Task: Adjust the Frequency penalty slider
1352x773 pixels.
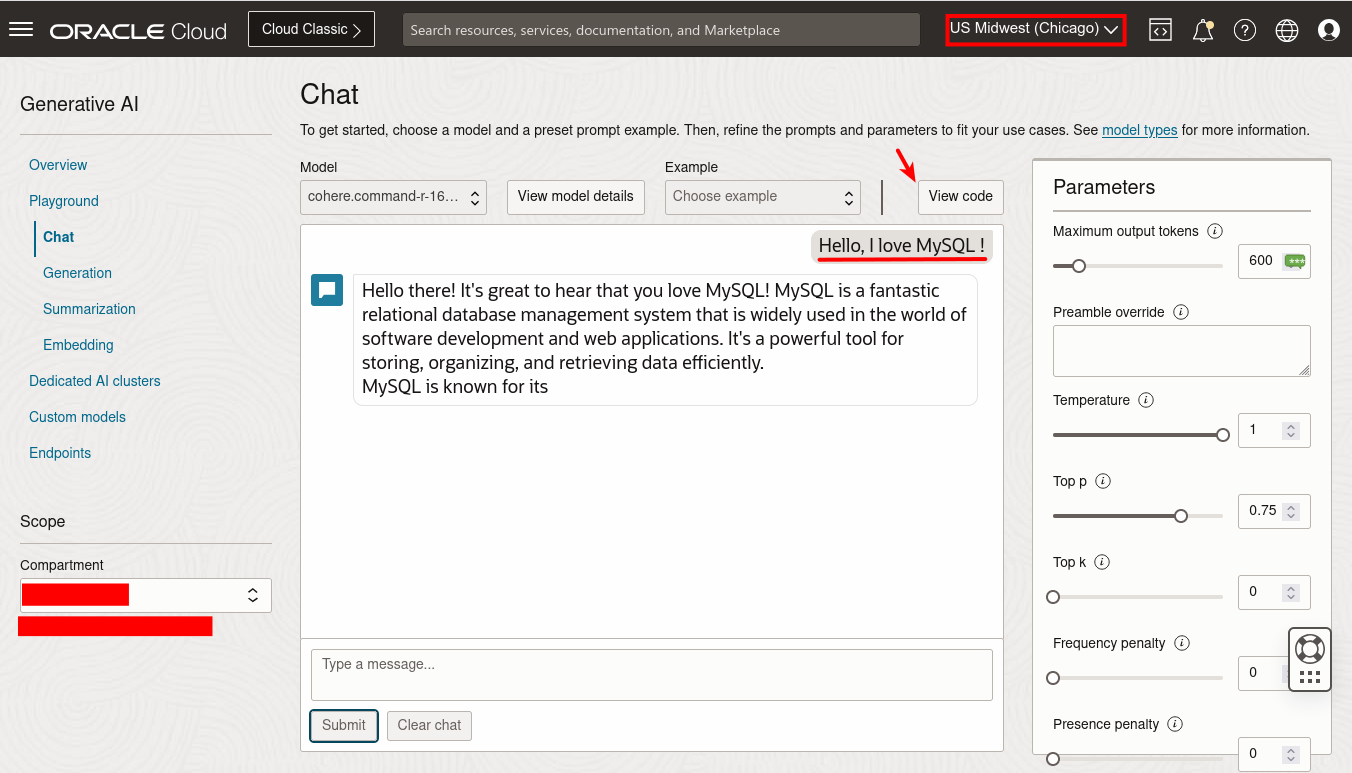Action: [1138, 678]
